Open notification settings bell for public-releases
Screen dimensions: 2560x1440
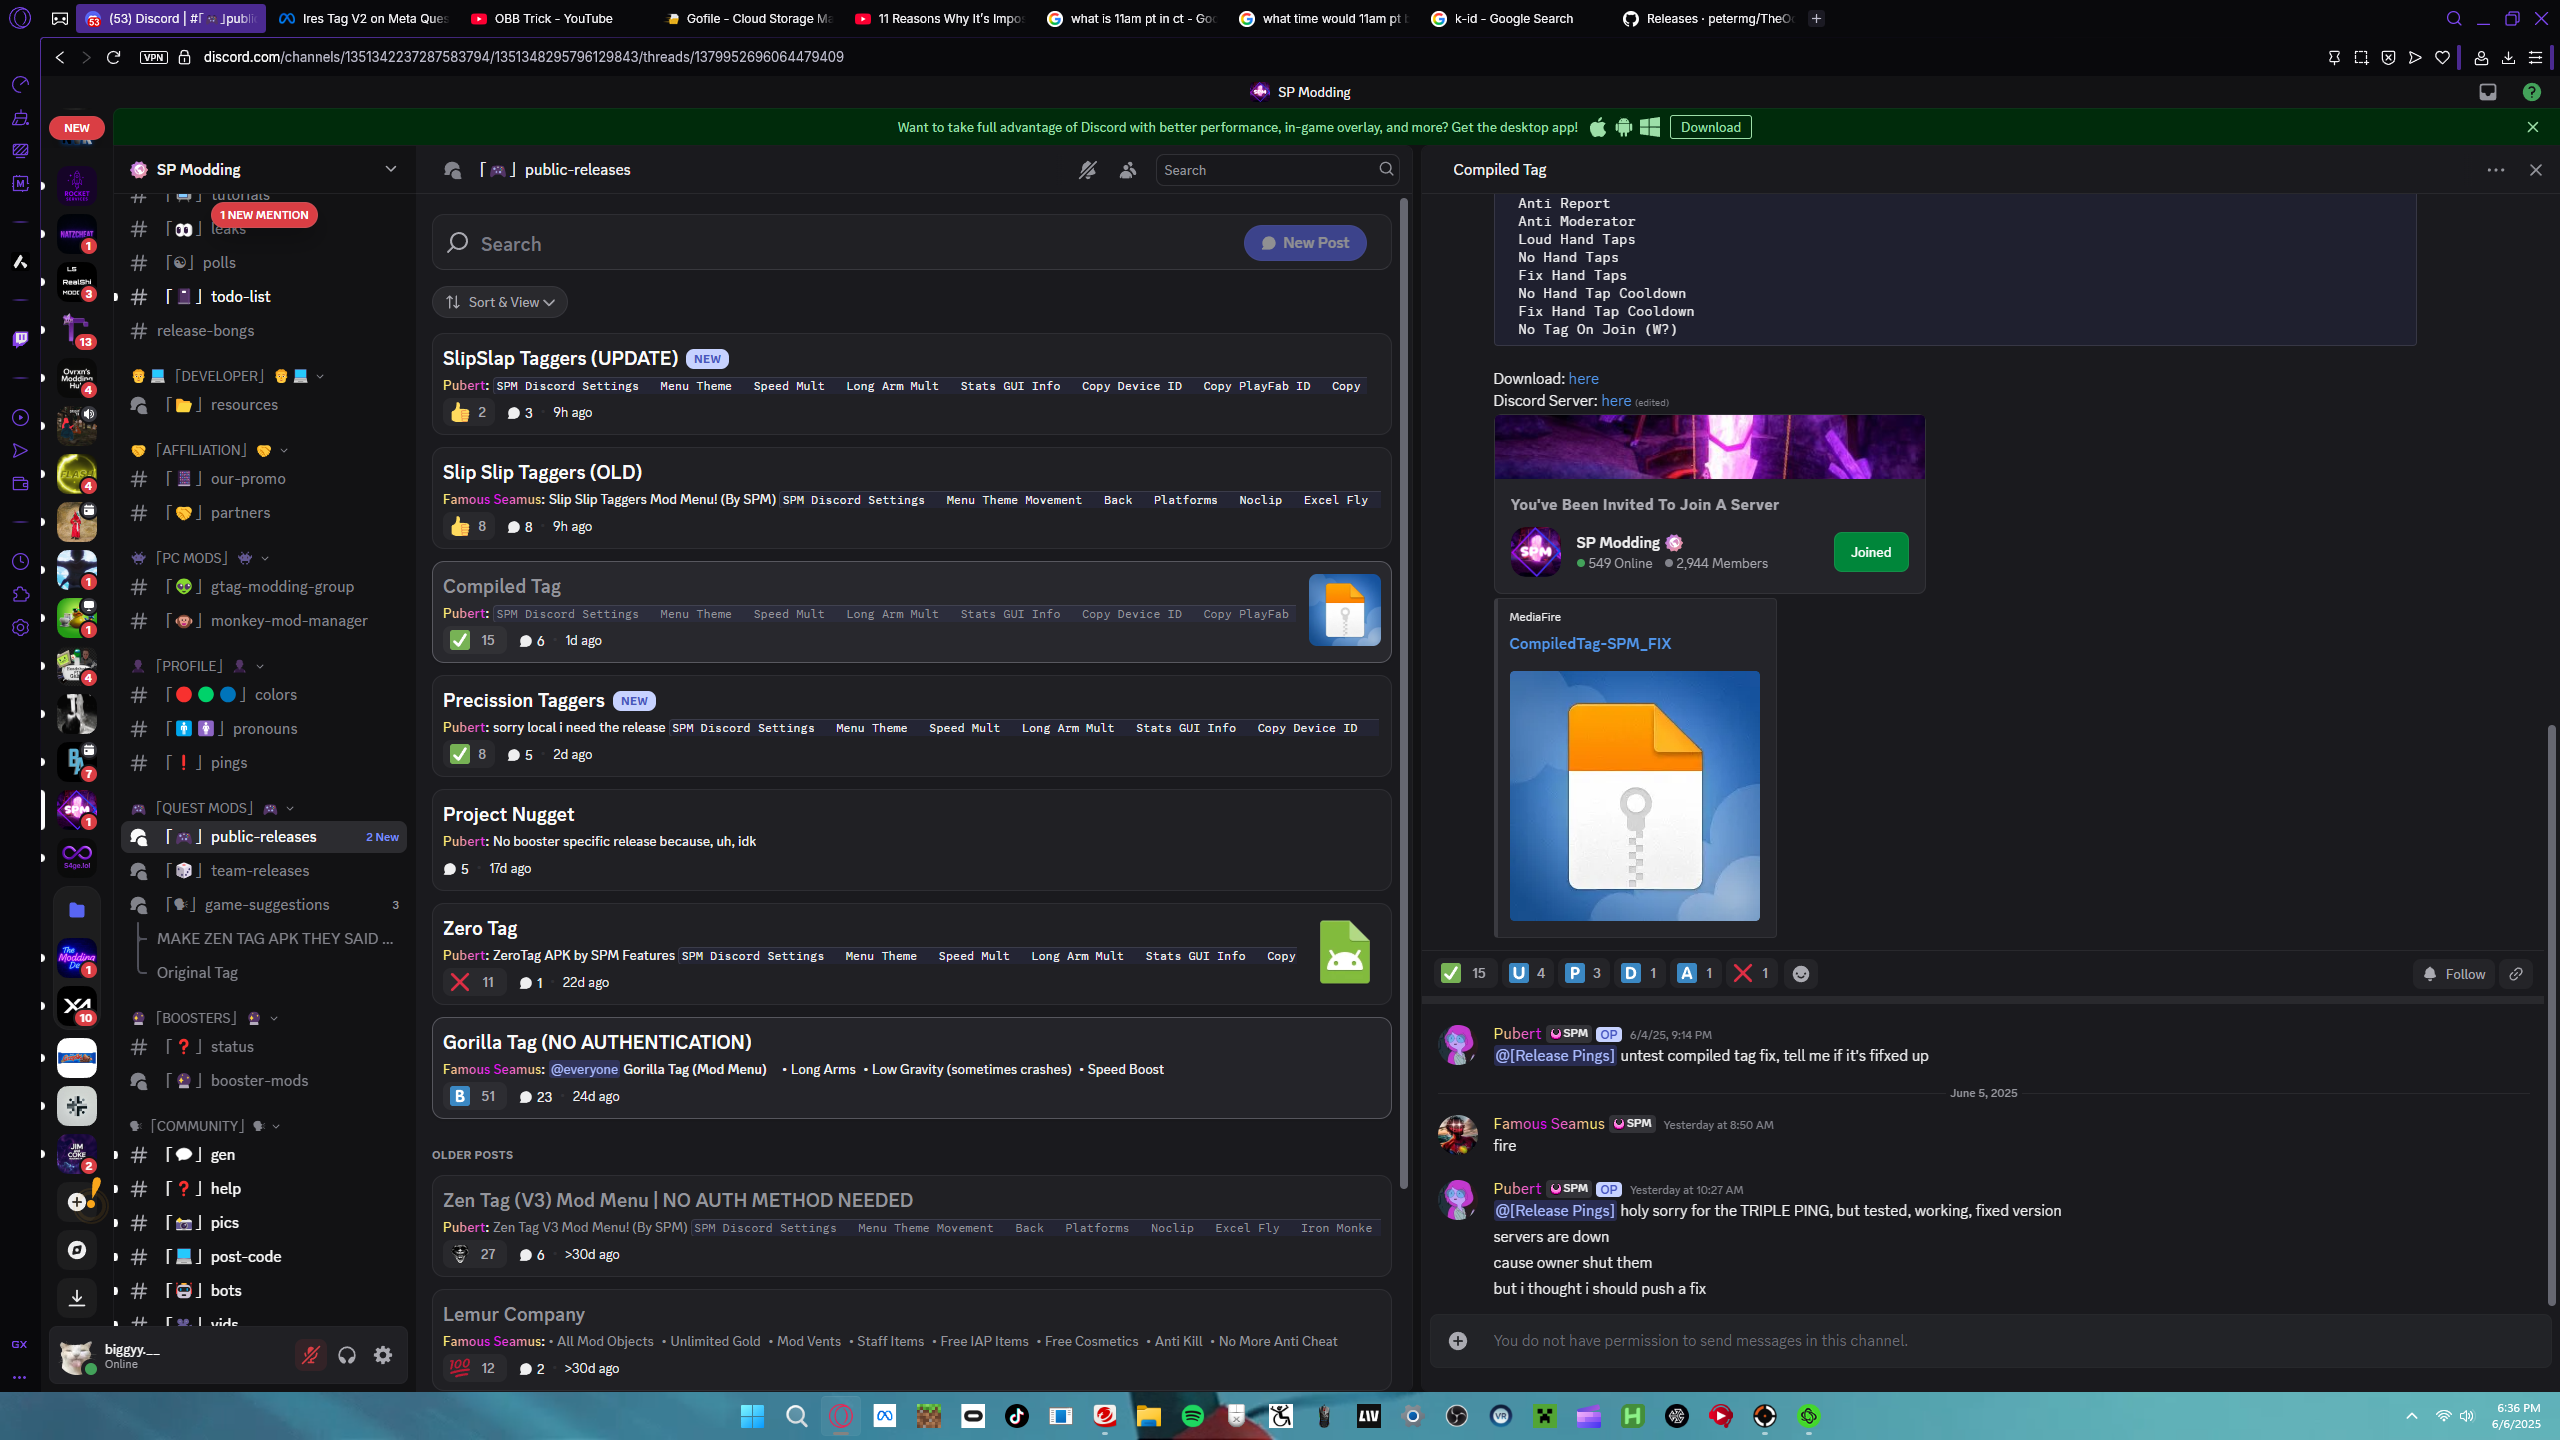(1087, 170)
